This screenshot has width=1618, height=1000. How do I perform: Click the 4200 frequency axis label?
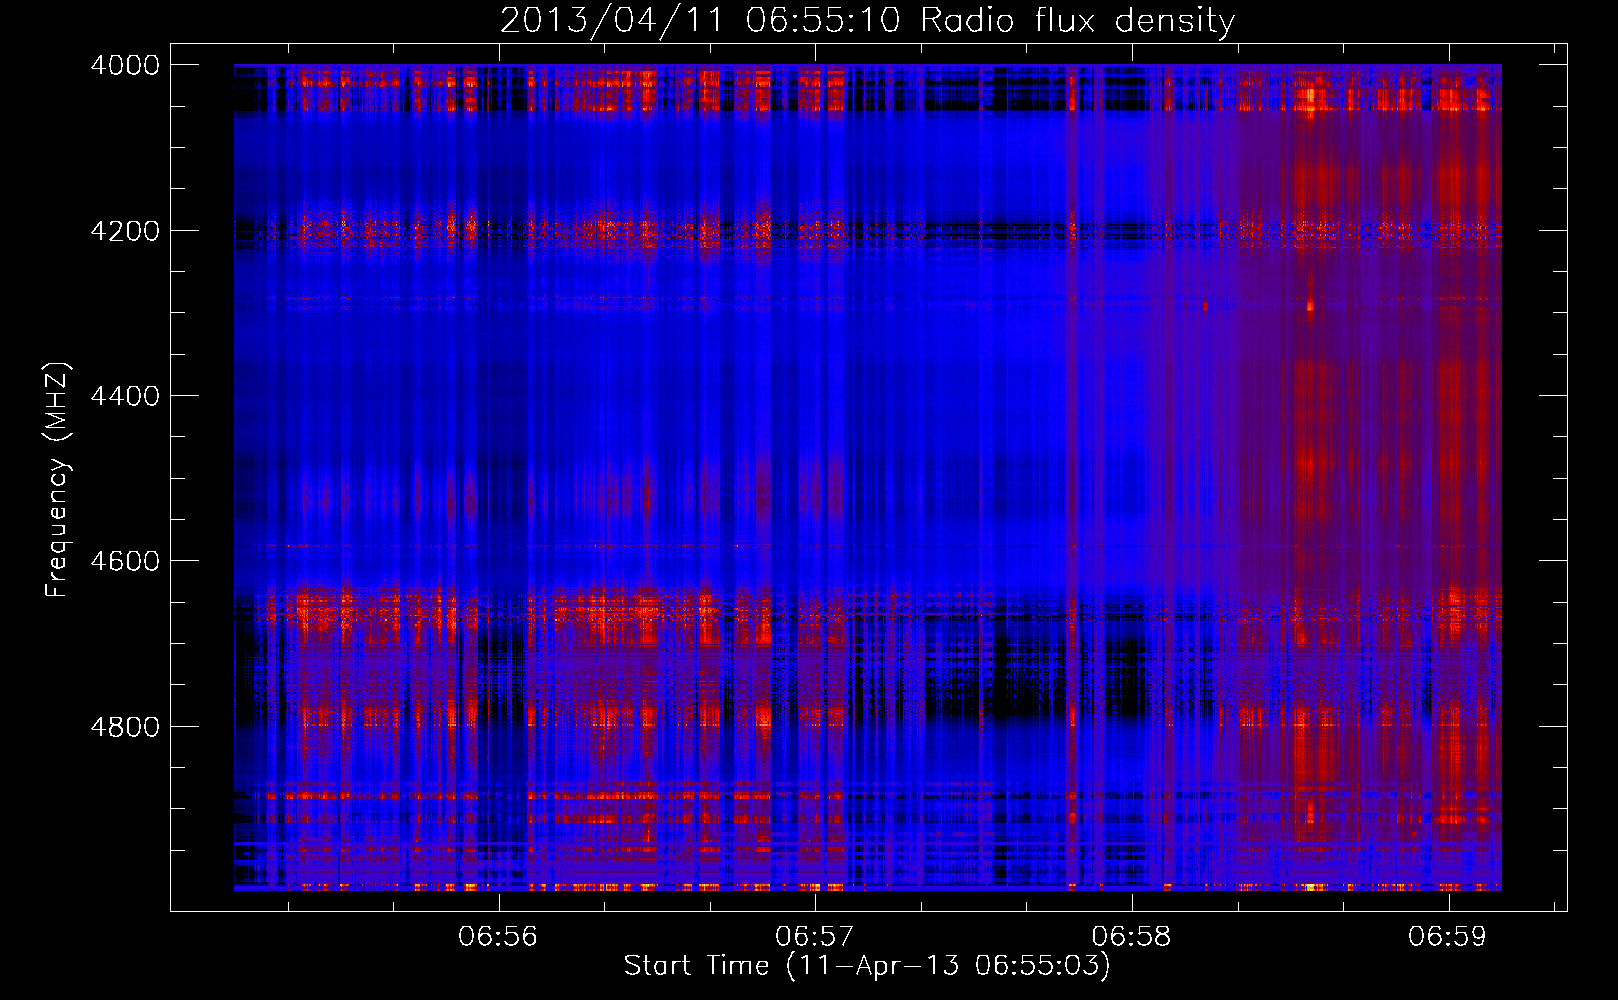tap(125, 230)
